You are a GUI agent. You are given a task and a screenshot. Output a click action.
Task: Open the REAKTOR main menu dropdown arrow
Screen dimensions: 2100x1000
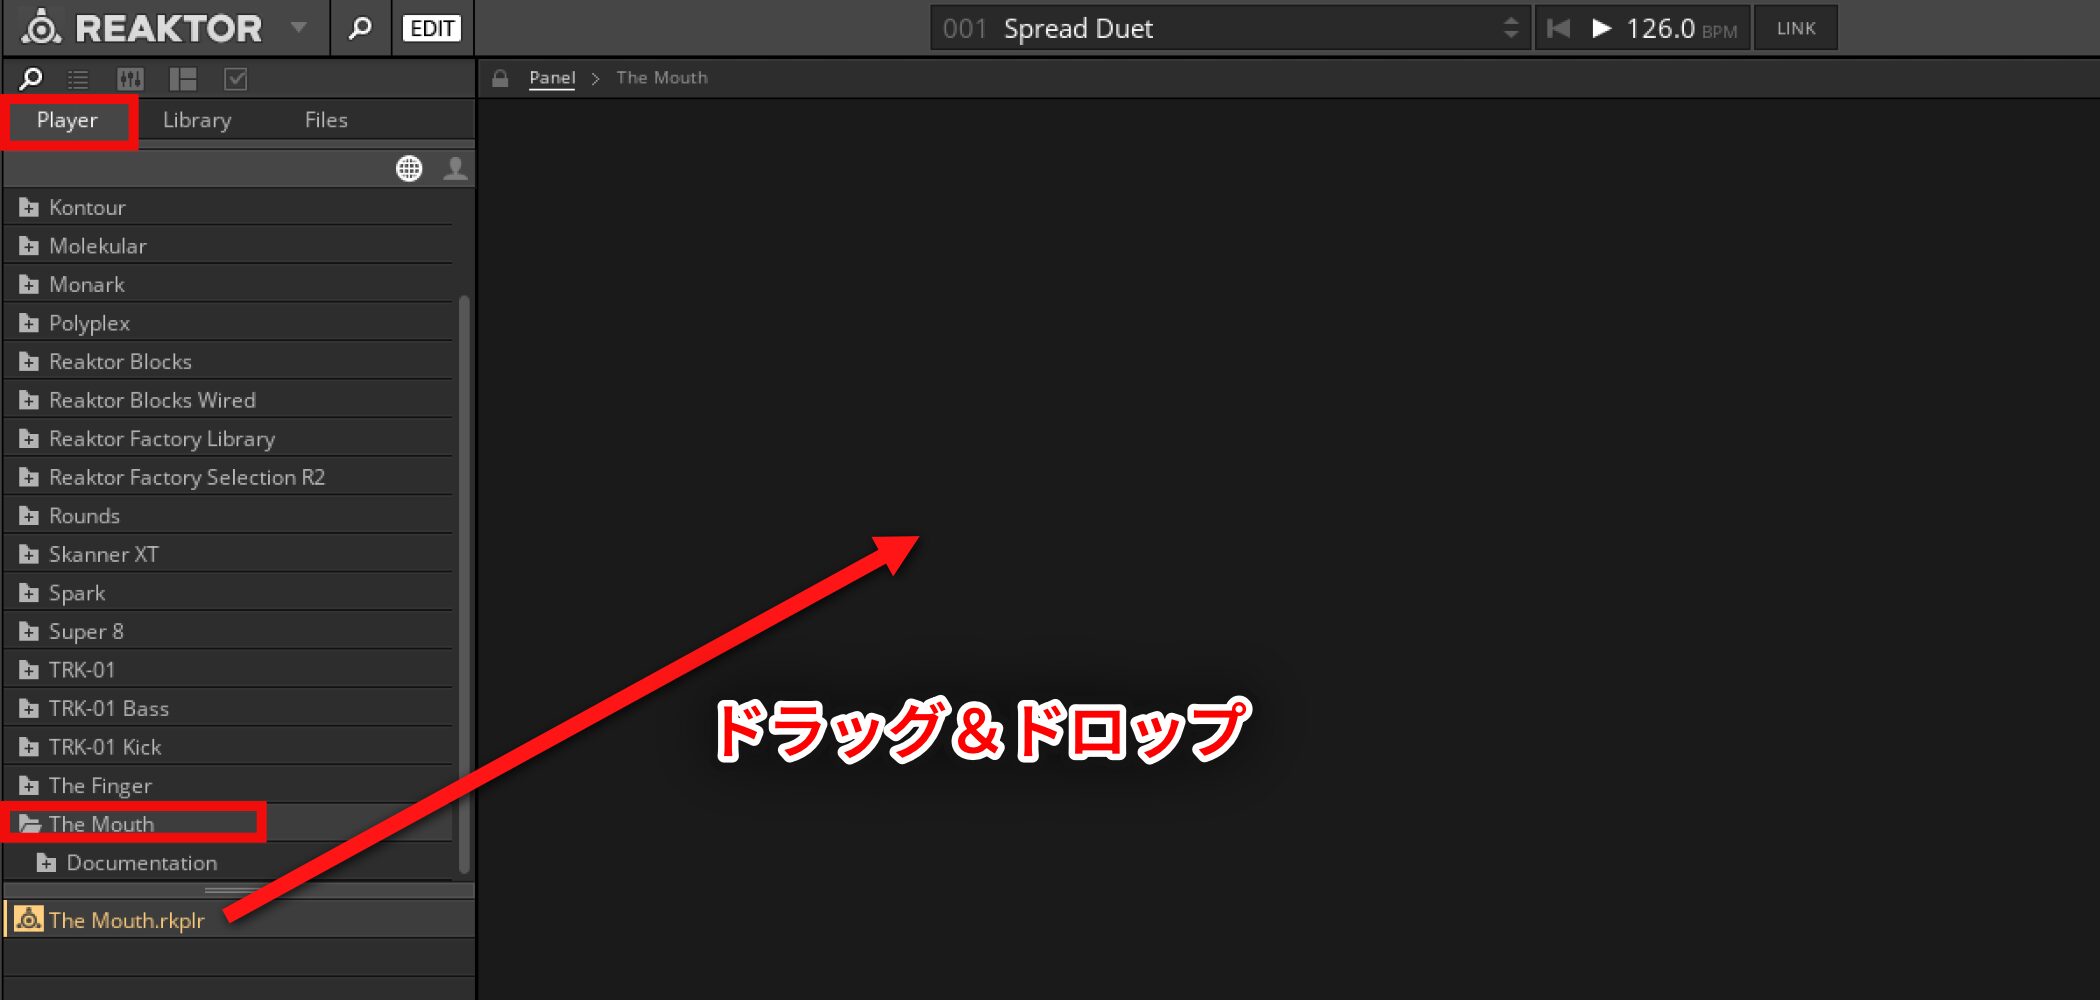tap(298, 28)
